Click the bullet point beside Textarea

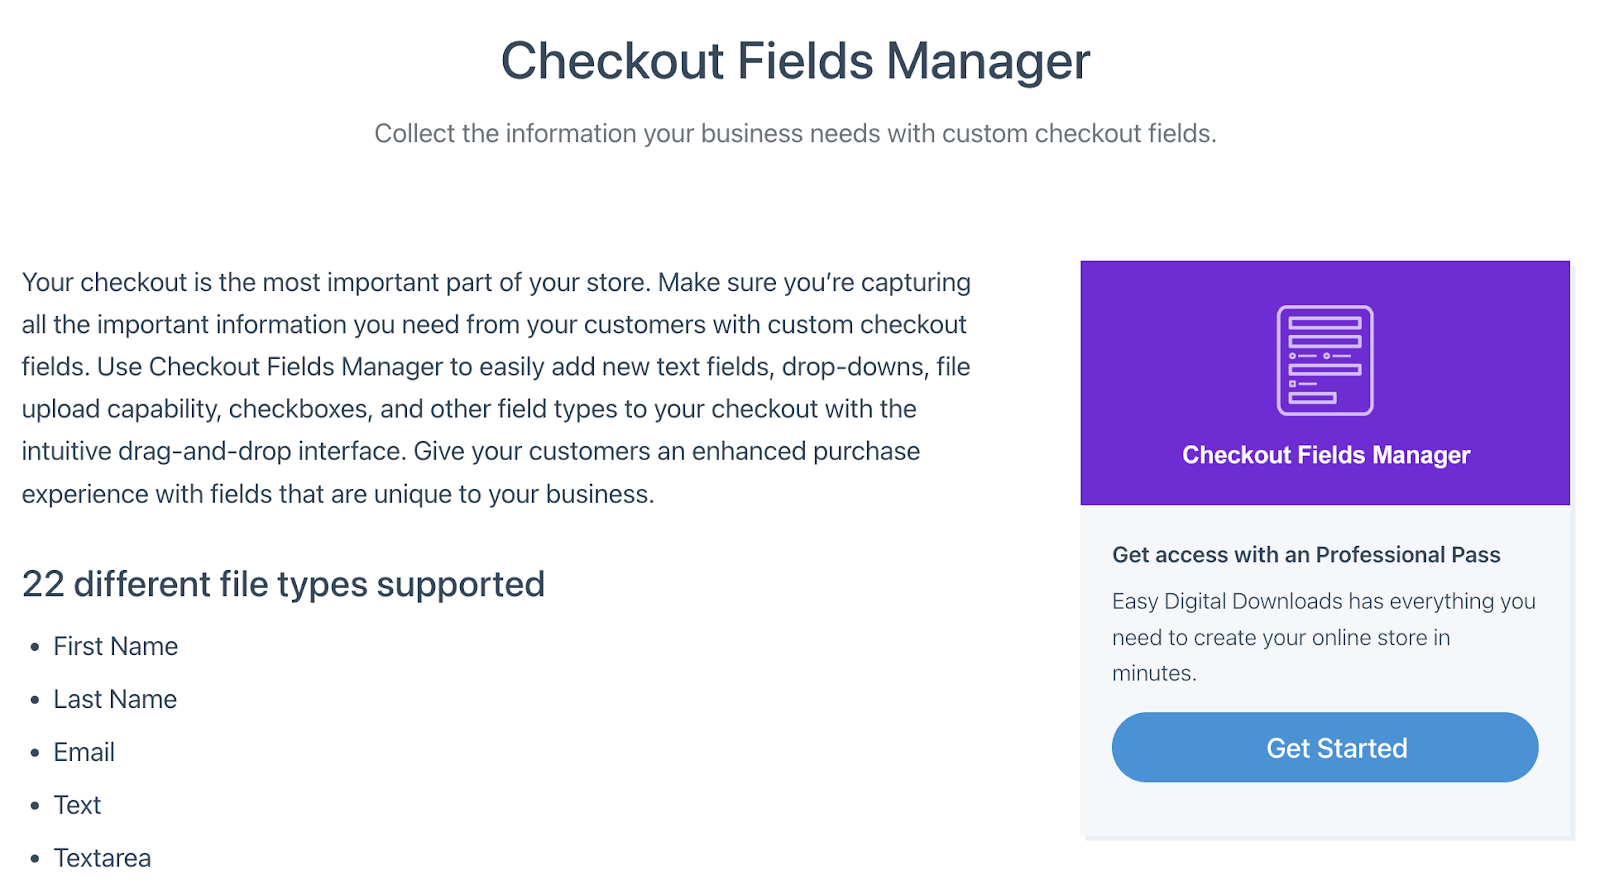pos(35,859)
